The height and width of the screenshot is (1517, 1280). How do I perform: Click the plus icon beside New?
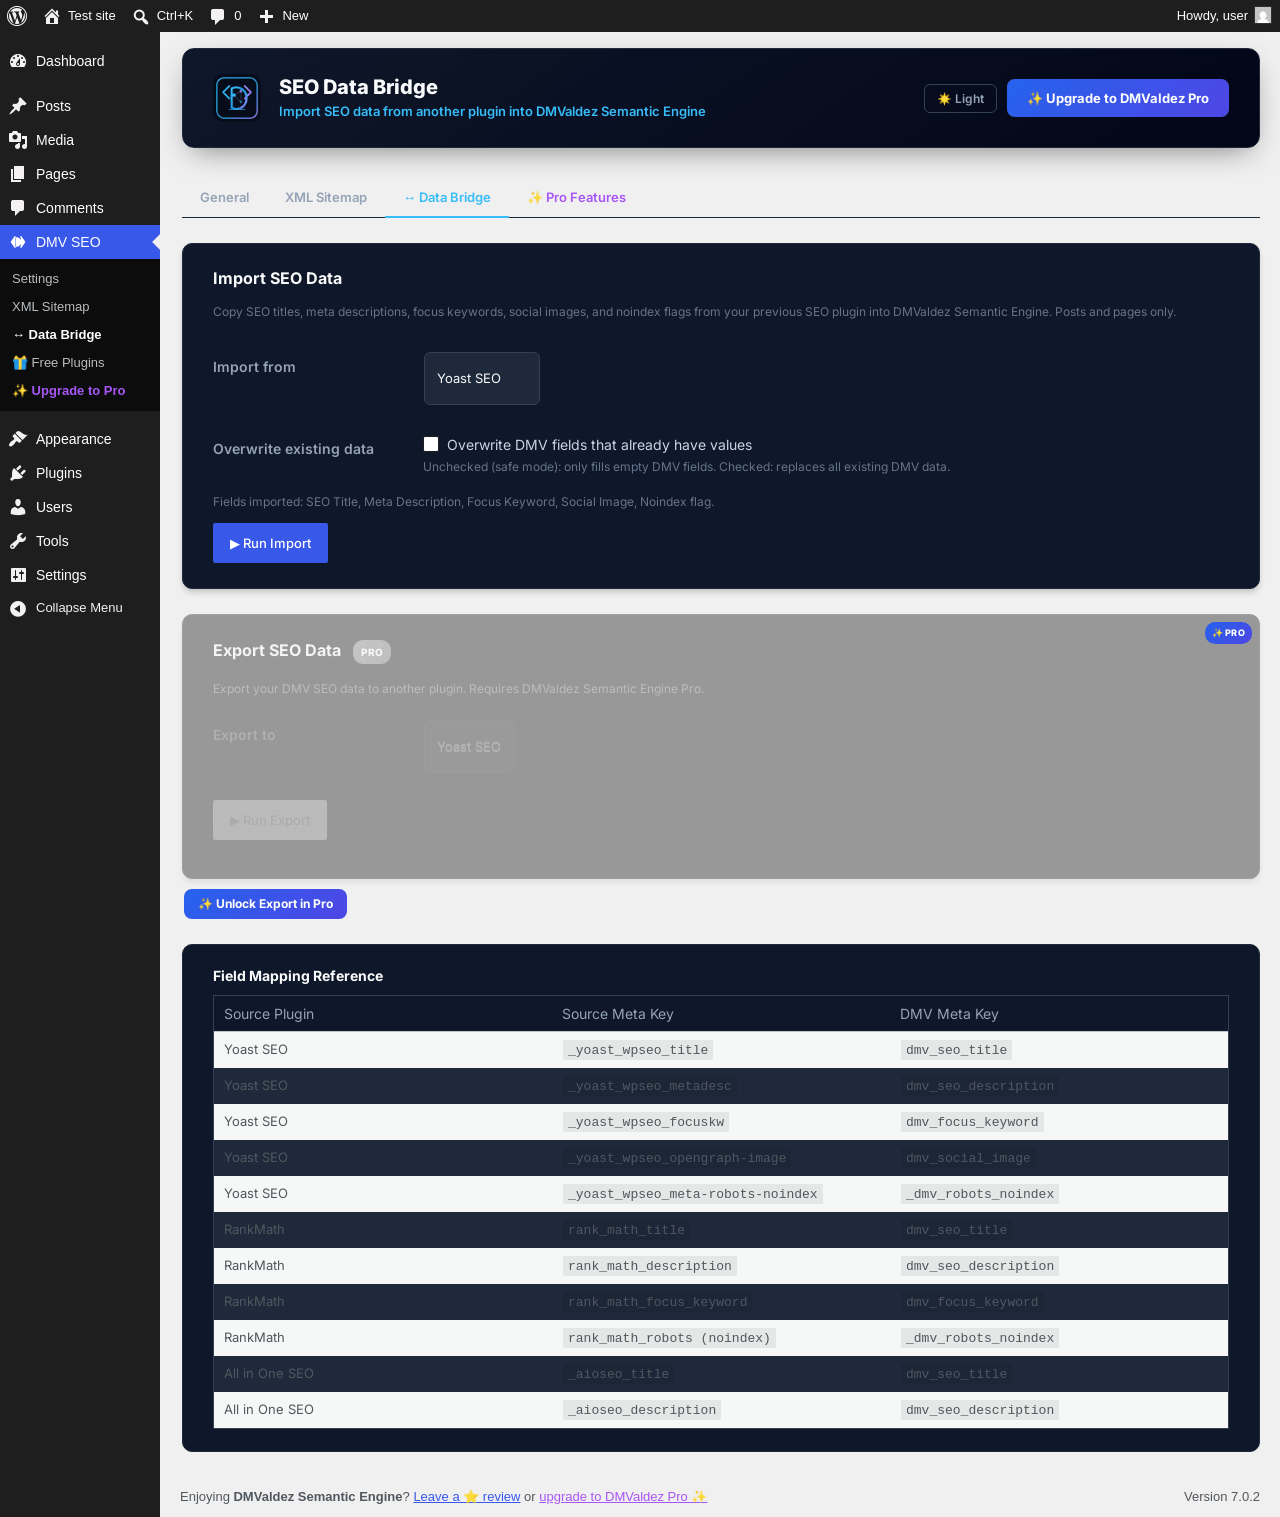(x=266, y=16)
